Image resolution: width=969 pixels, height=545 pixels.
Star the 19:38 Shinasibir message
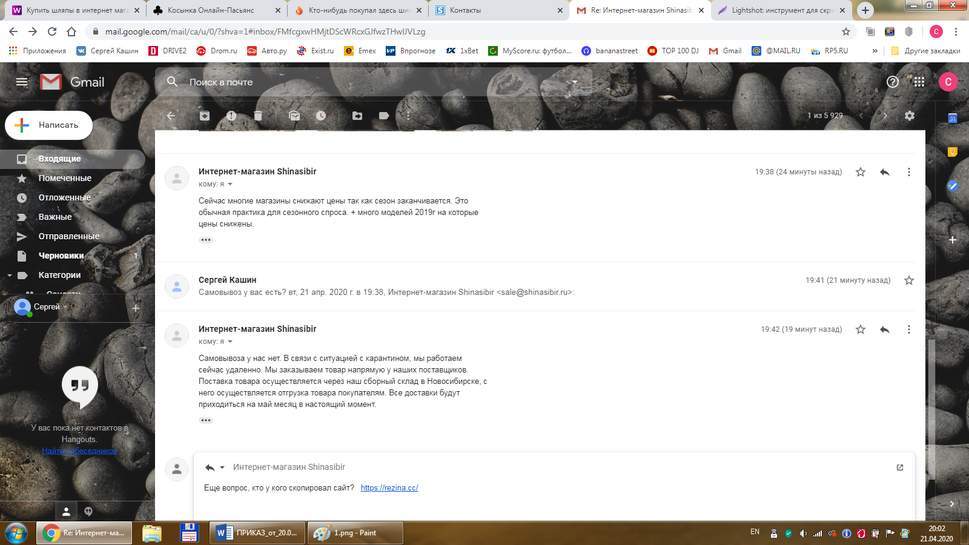click(x=860, y=172)
